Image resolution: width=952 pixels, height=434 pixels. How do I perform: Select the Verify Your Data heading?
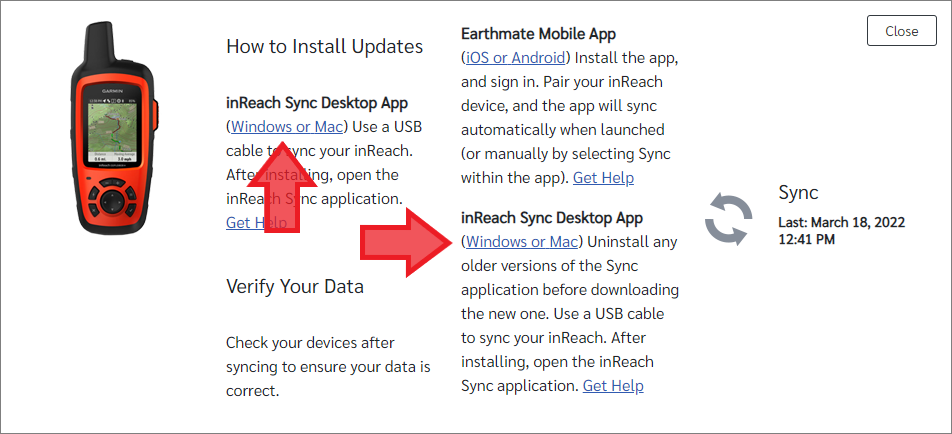tap(294, 286)
